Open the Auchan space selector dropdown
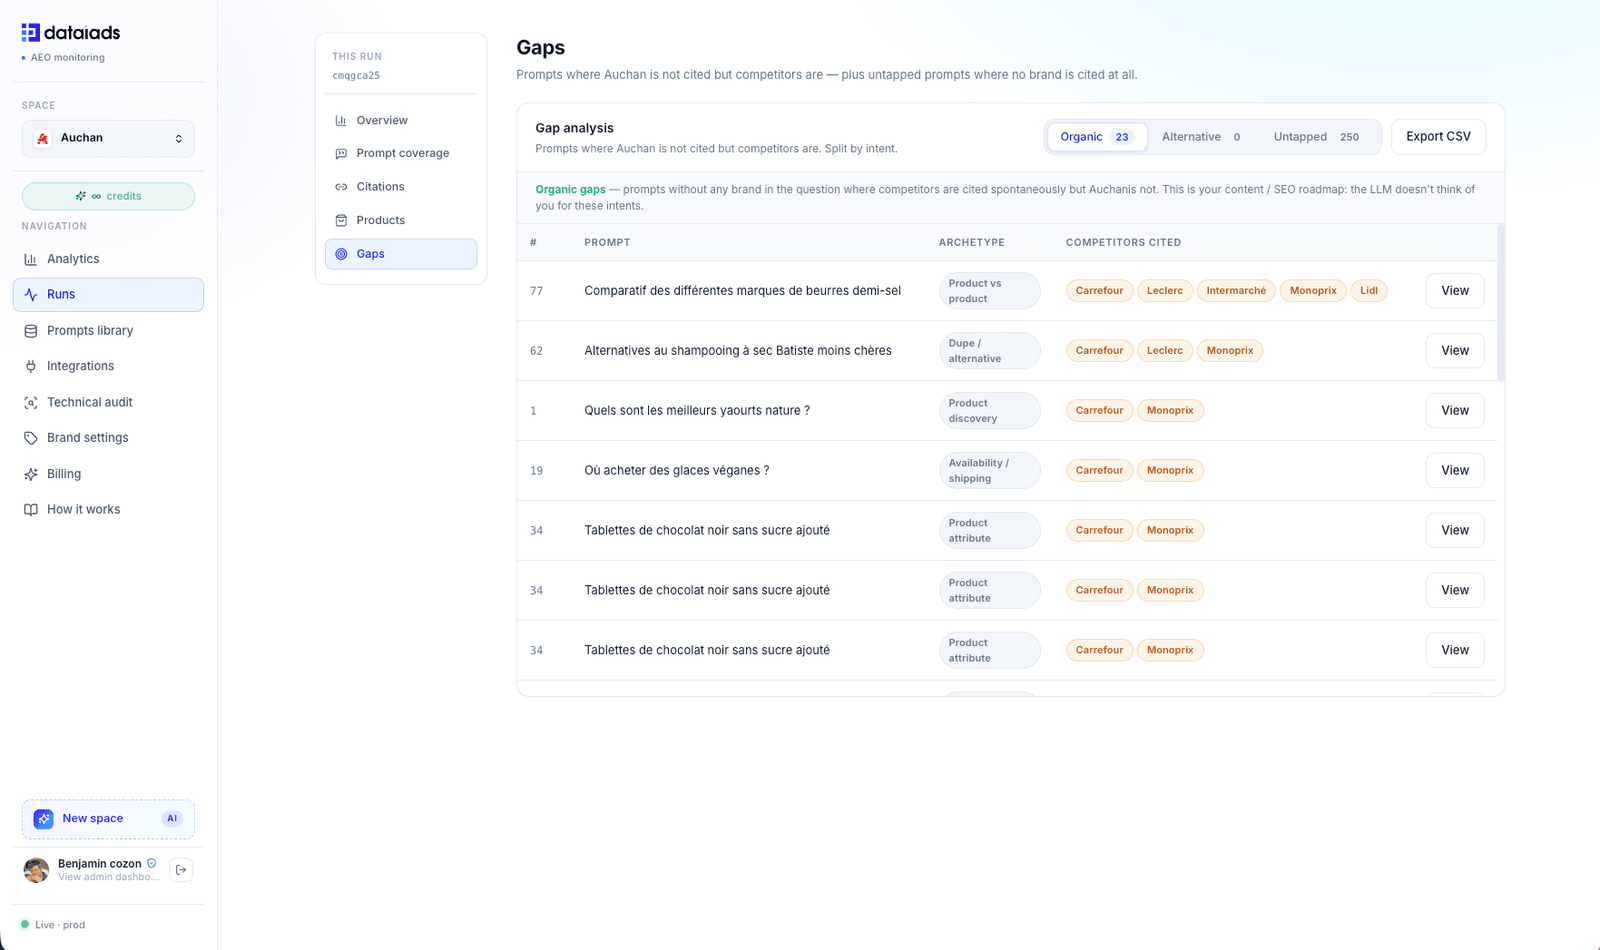 coord(108,139)
